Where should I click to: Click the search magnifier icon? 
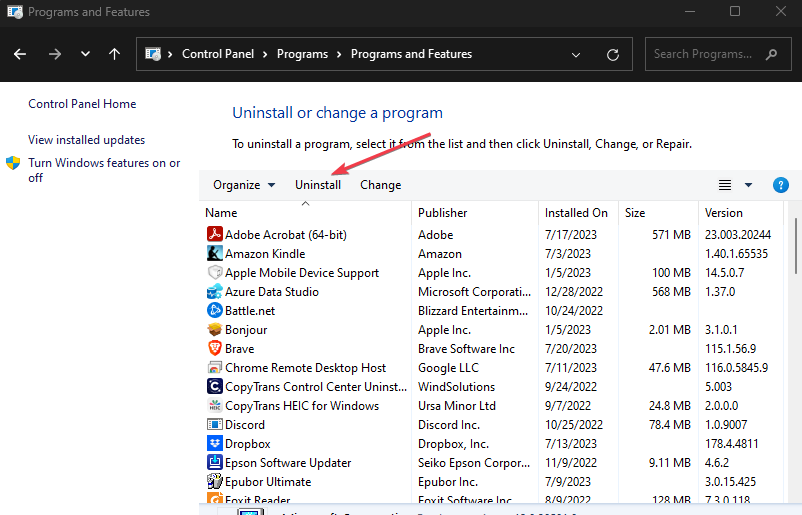click(771, 54)
